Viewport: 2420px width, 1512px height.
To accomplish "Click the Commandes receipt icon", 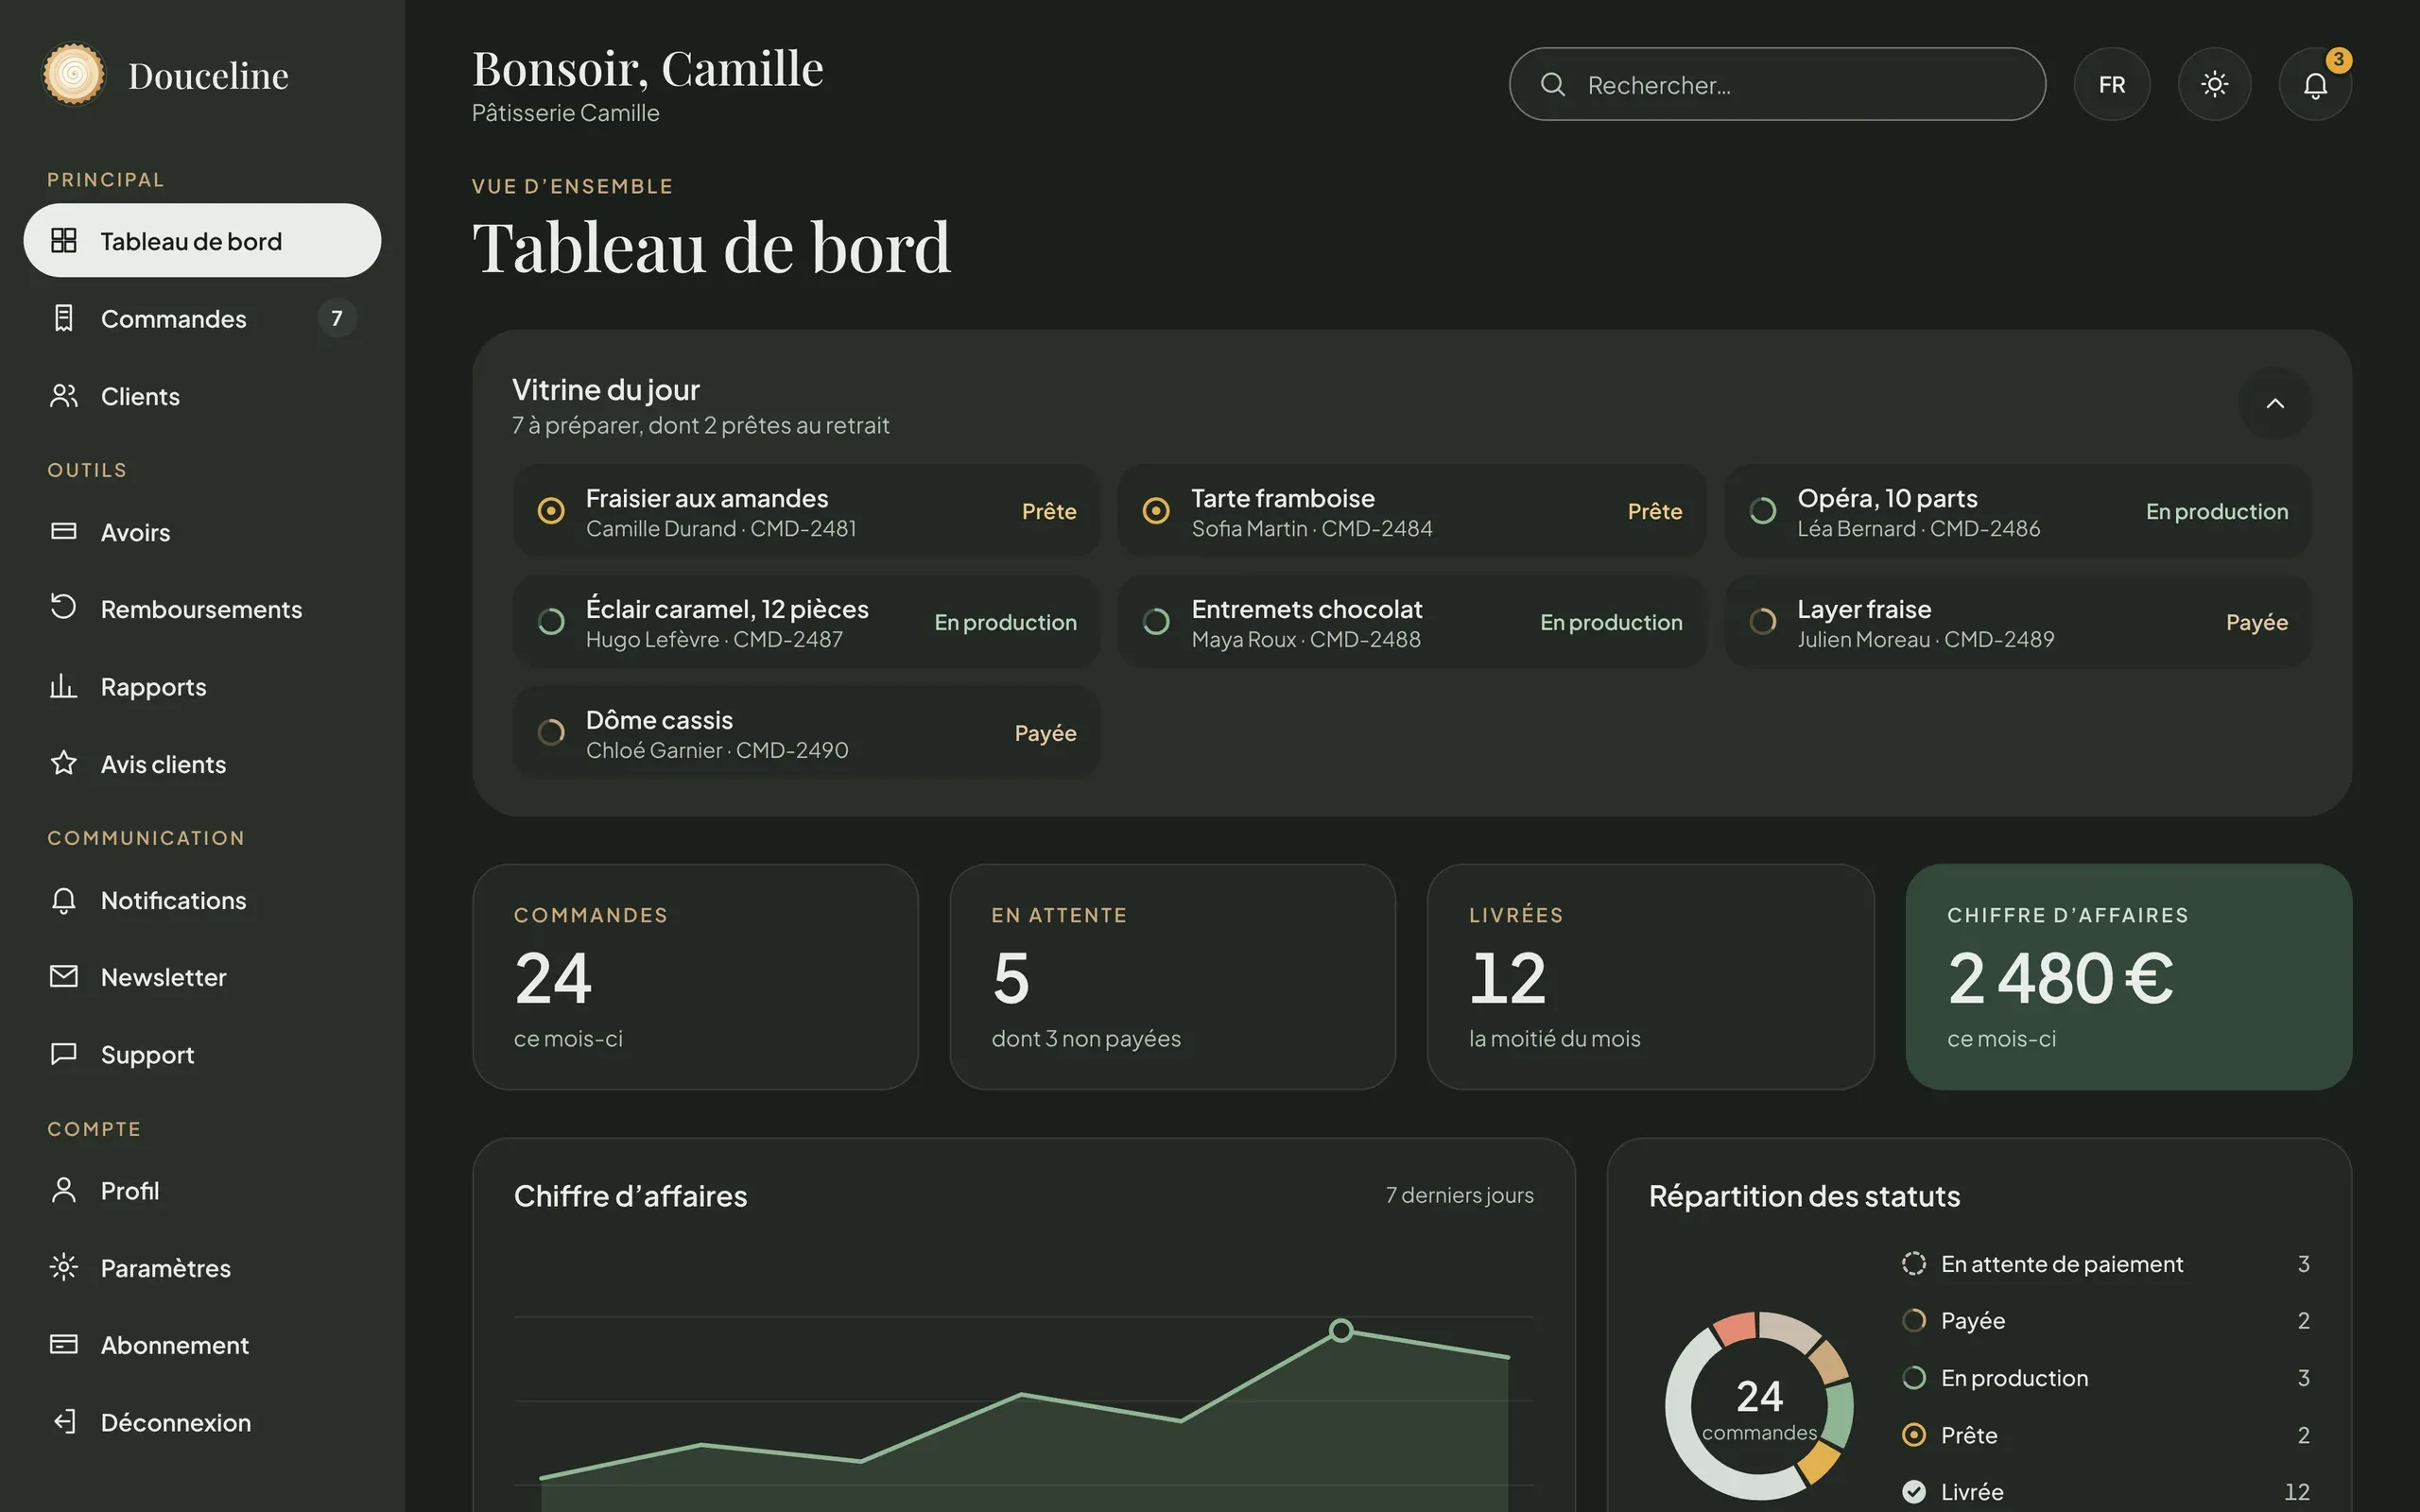I will click(x=64, y=318).
